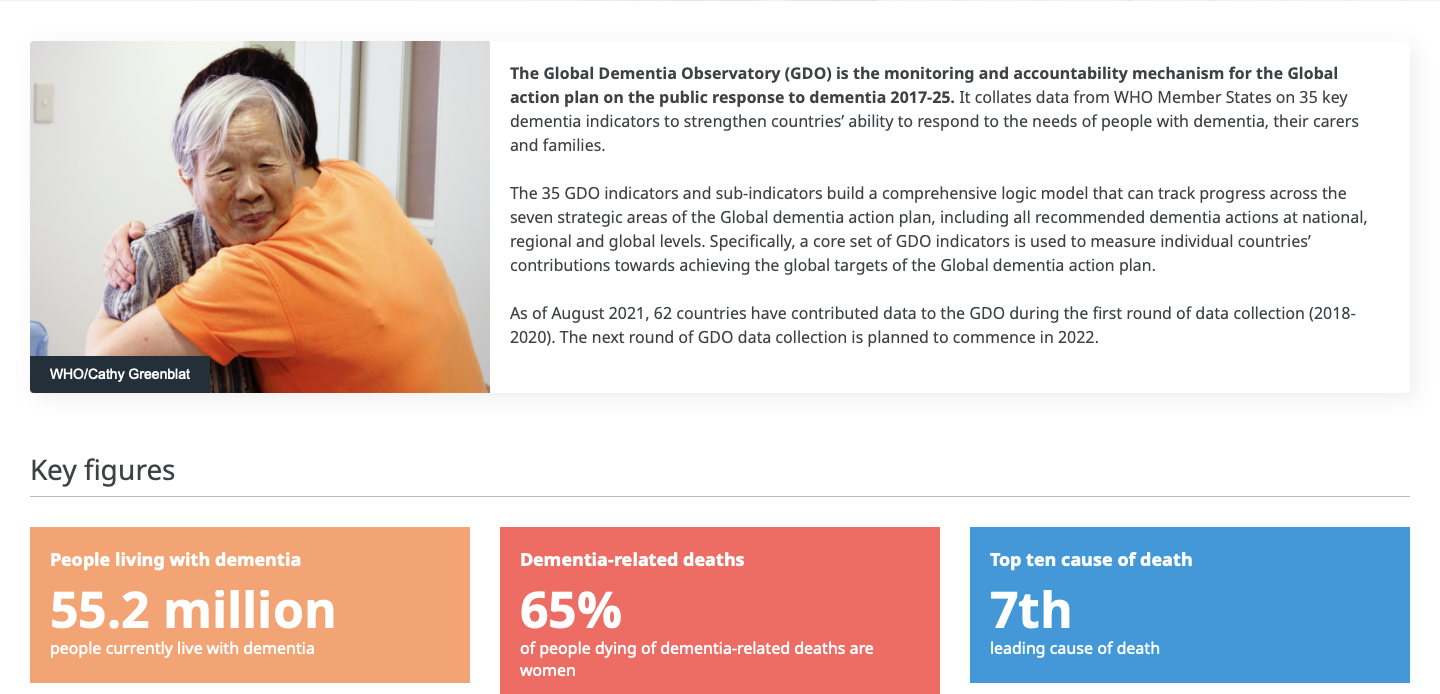Click the "7th" ranking figure
Screen dimensions: 1440x694
pyautogui.click(x=1030, y=609)
